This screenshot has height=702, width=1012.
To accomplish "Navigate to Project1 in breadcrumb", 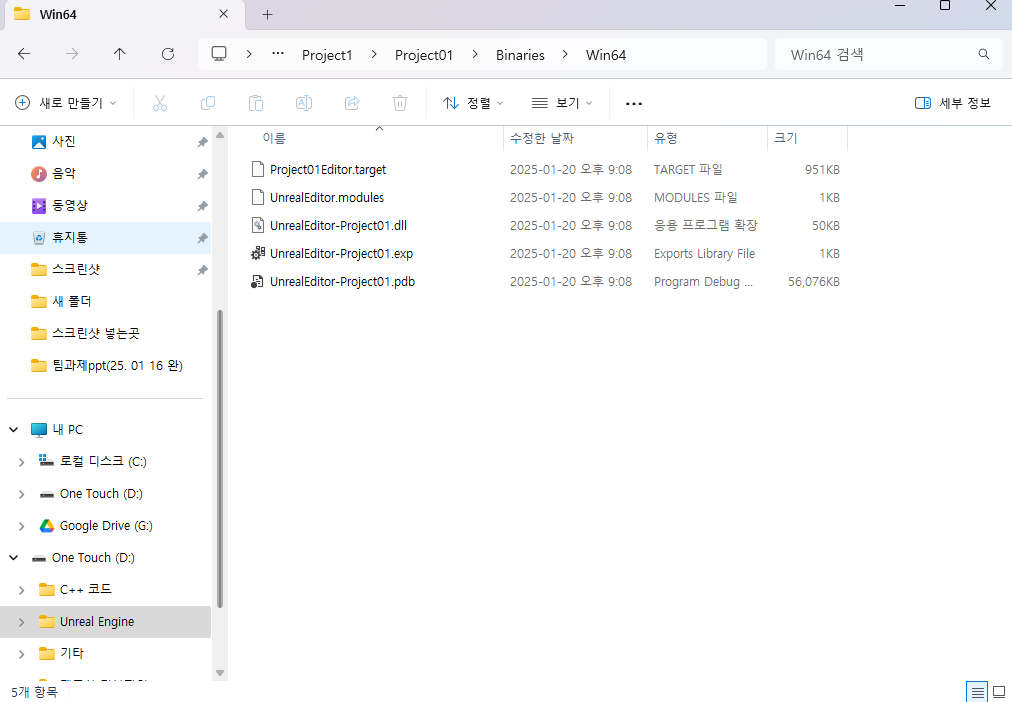I will [x=327, y=55].
